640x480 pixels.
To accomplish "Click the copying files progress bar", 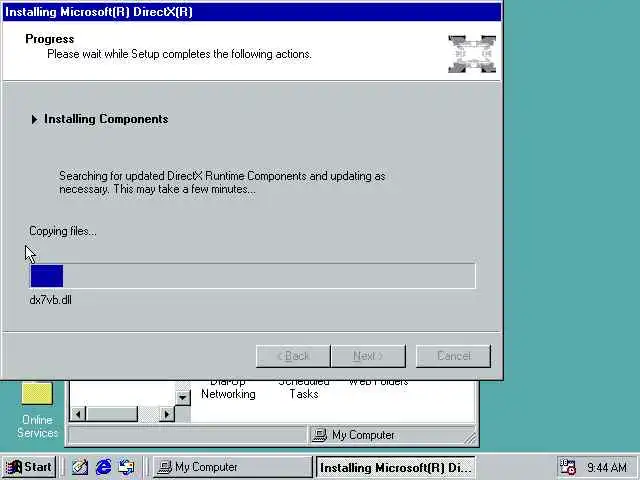I will [x=253, y=276].
